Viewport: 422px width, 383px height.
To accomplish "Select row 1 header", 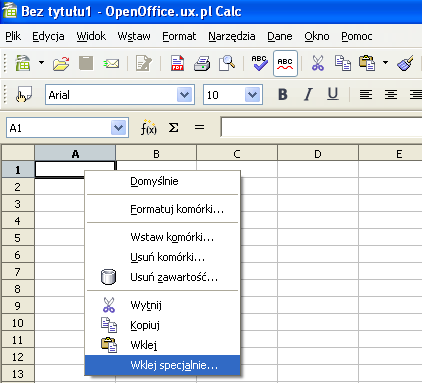I will pyautogui.click(x=18, y=170).
